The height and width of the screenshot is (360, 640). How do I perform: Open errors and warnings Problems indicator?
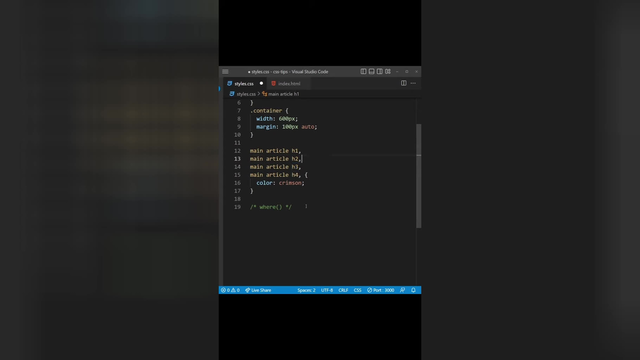click(231, 290)
